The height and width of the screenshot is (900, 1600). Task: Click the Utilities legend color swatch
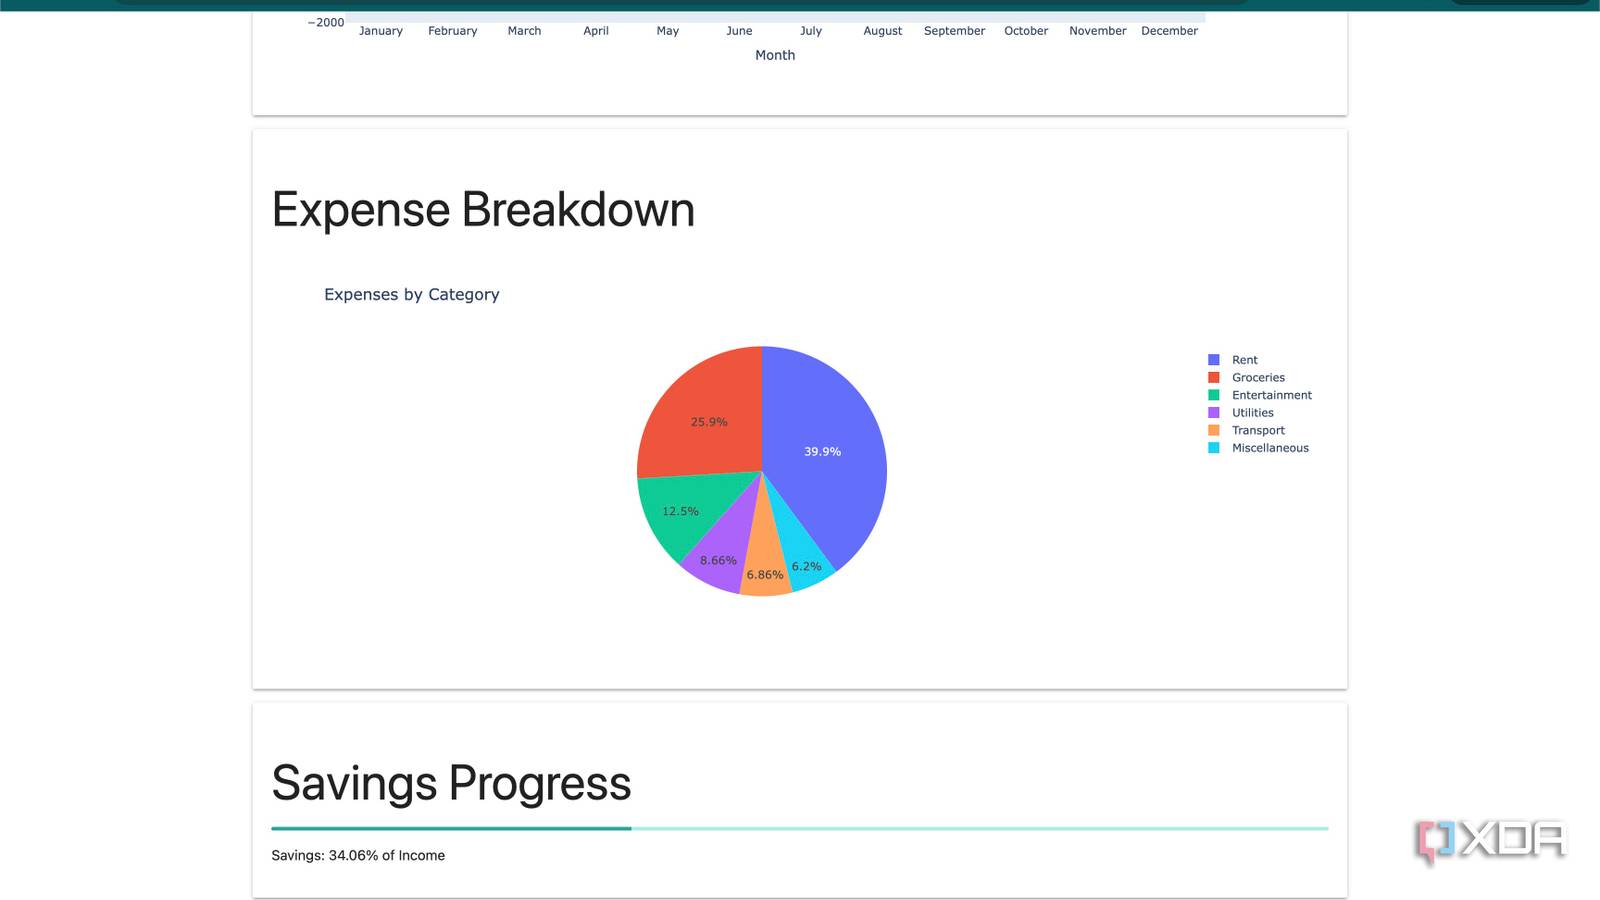point(1214,412)
